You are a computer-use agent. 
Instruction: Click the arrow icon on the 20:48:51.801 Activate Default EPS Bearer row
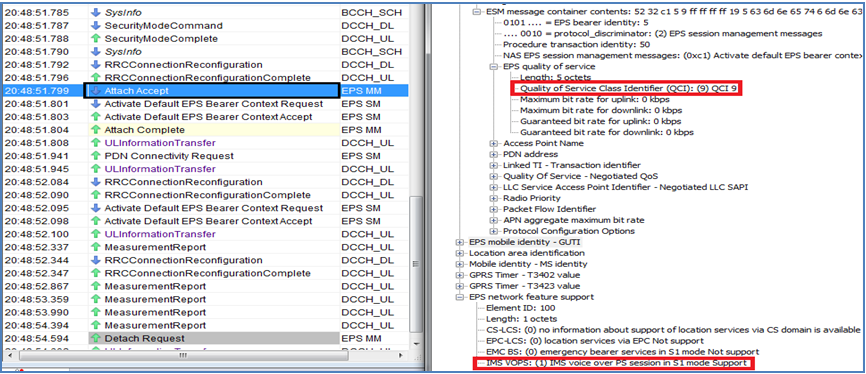point(96,104)
